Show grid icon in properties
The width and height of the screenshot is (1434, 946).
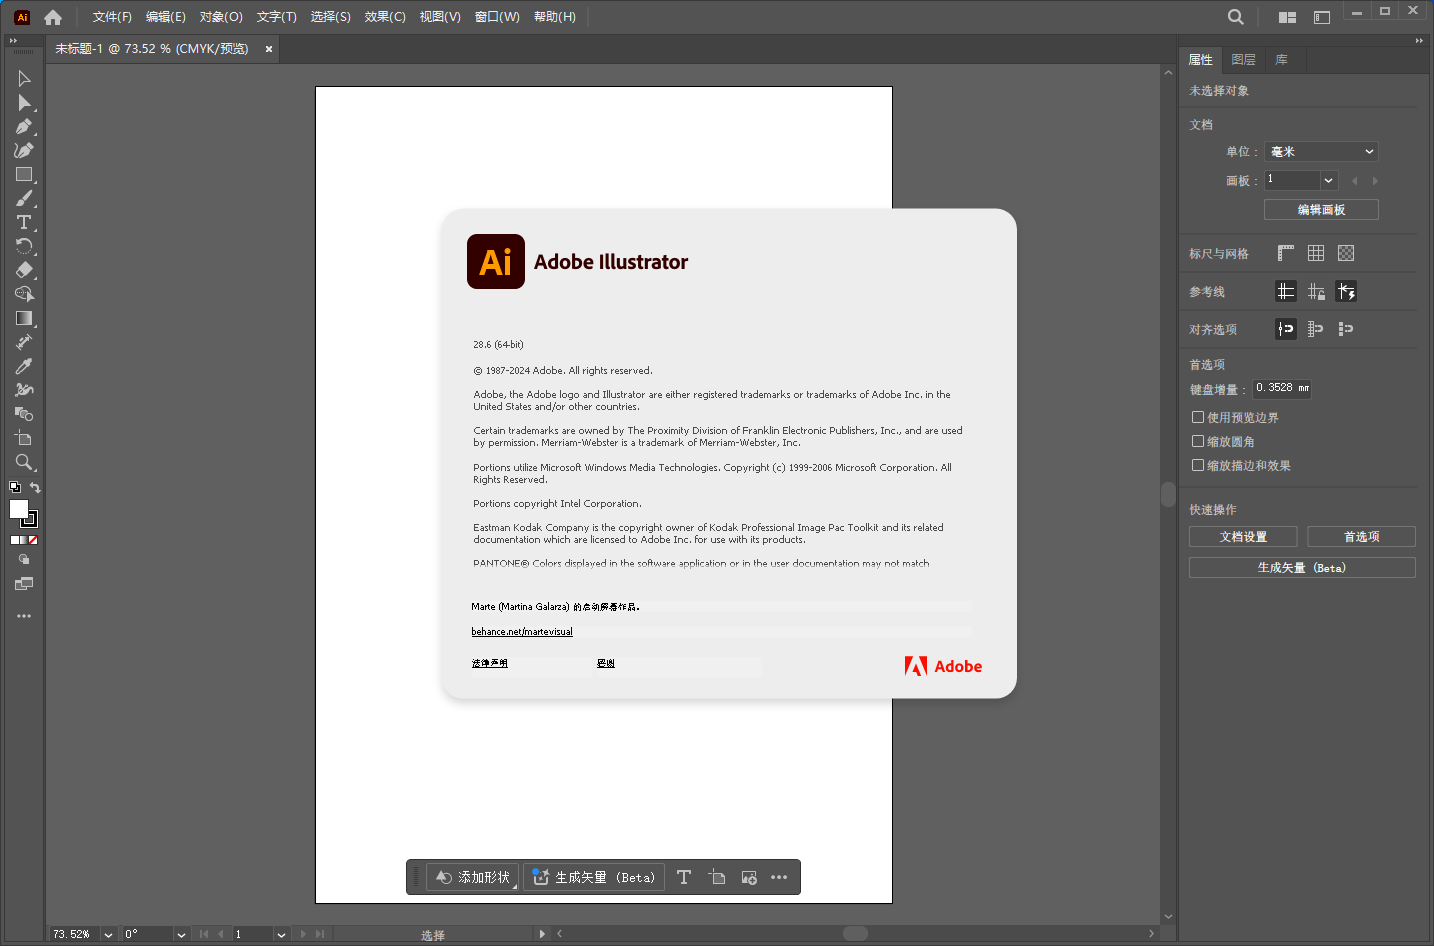(x=1316, y=253)
